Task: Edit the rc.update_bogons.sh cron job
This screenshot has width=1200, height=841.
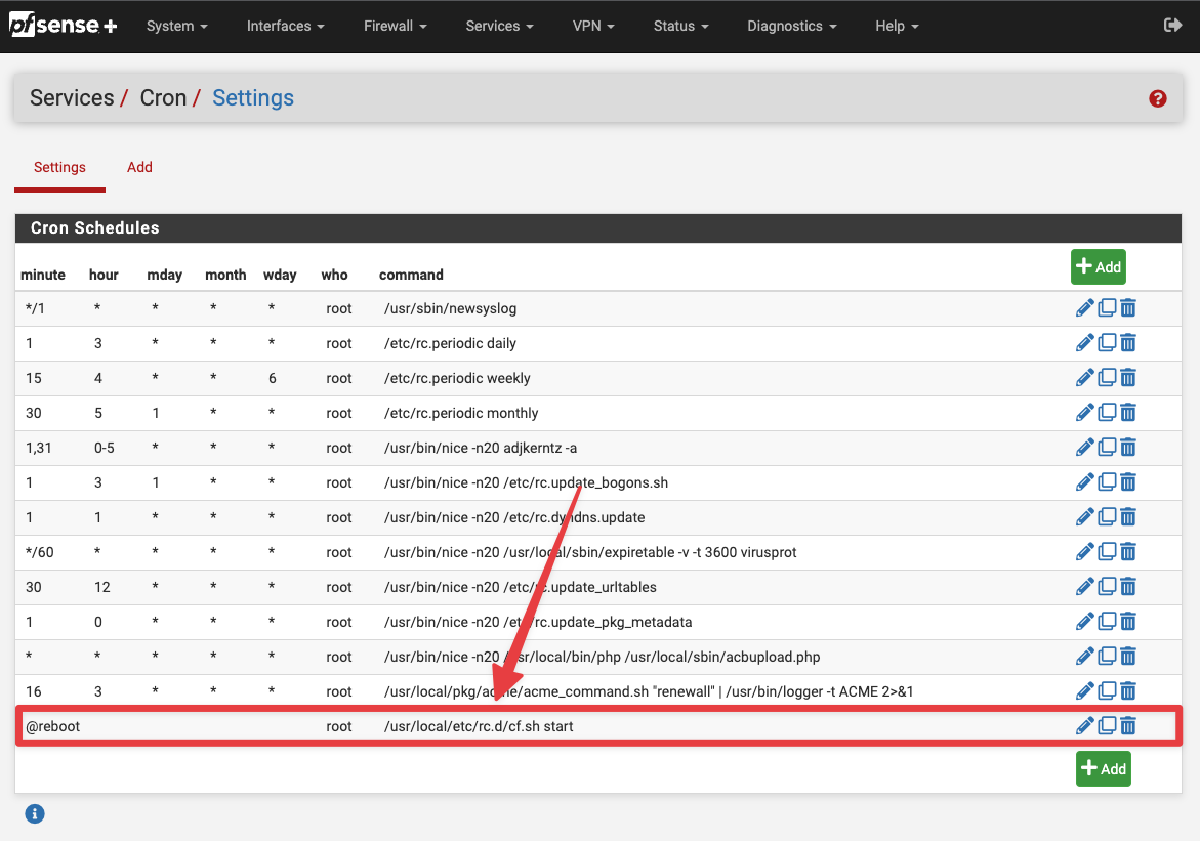Action: [x=1084, y=483]
